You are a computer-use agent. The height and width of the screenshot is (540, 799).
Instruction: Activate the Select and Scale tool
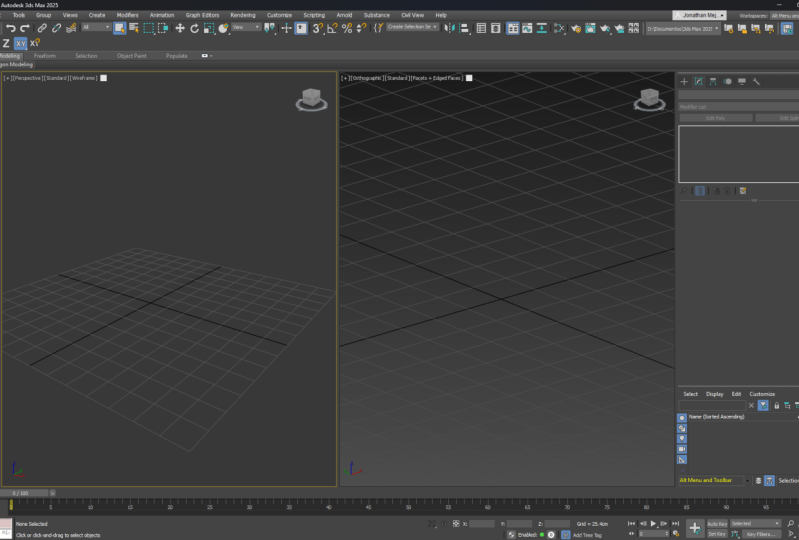(209, 29)
